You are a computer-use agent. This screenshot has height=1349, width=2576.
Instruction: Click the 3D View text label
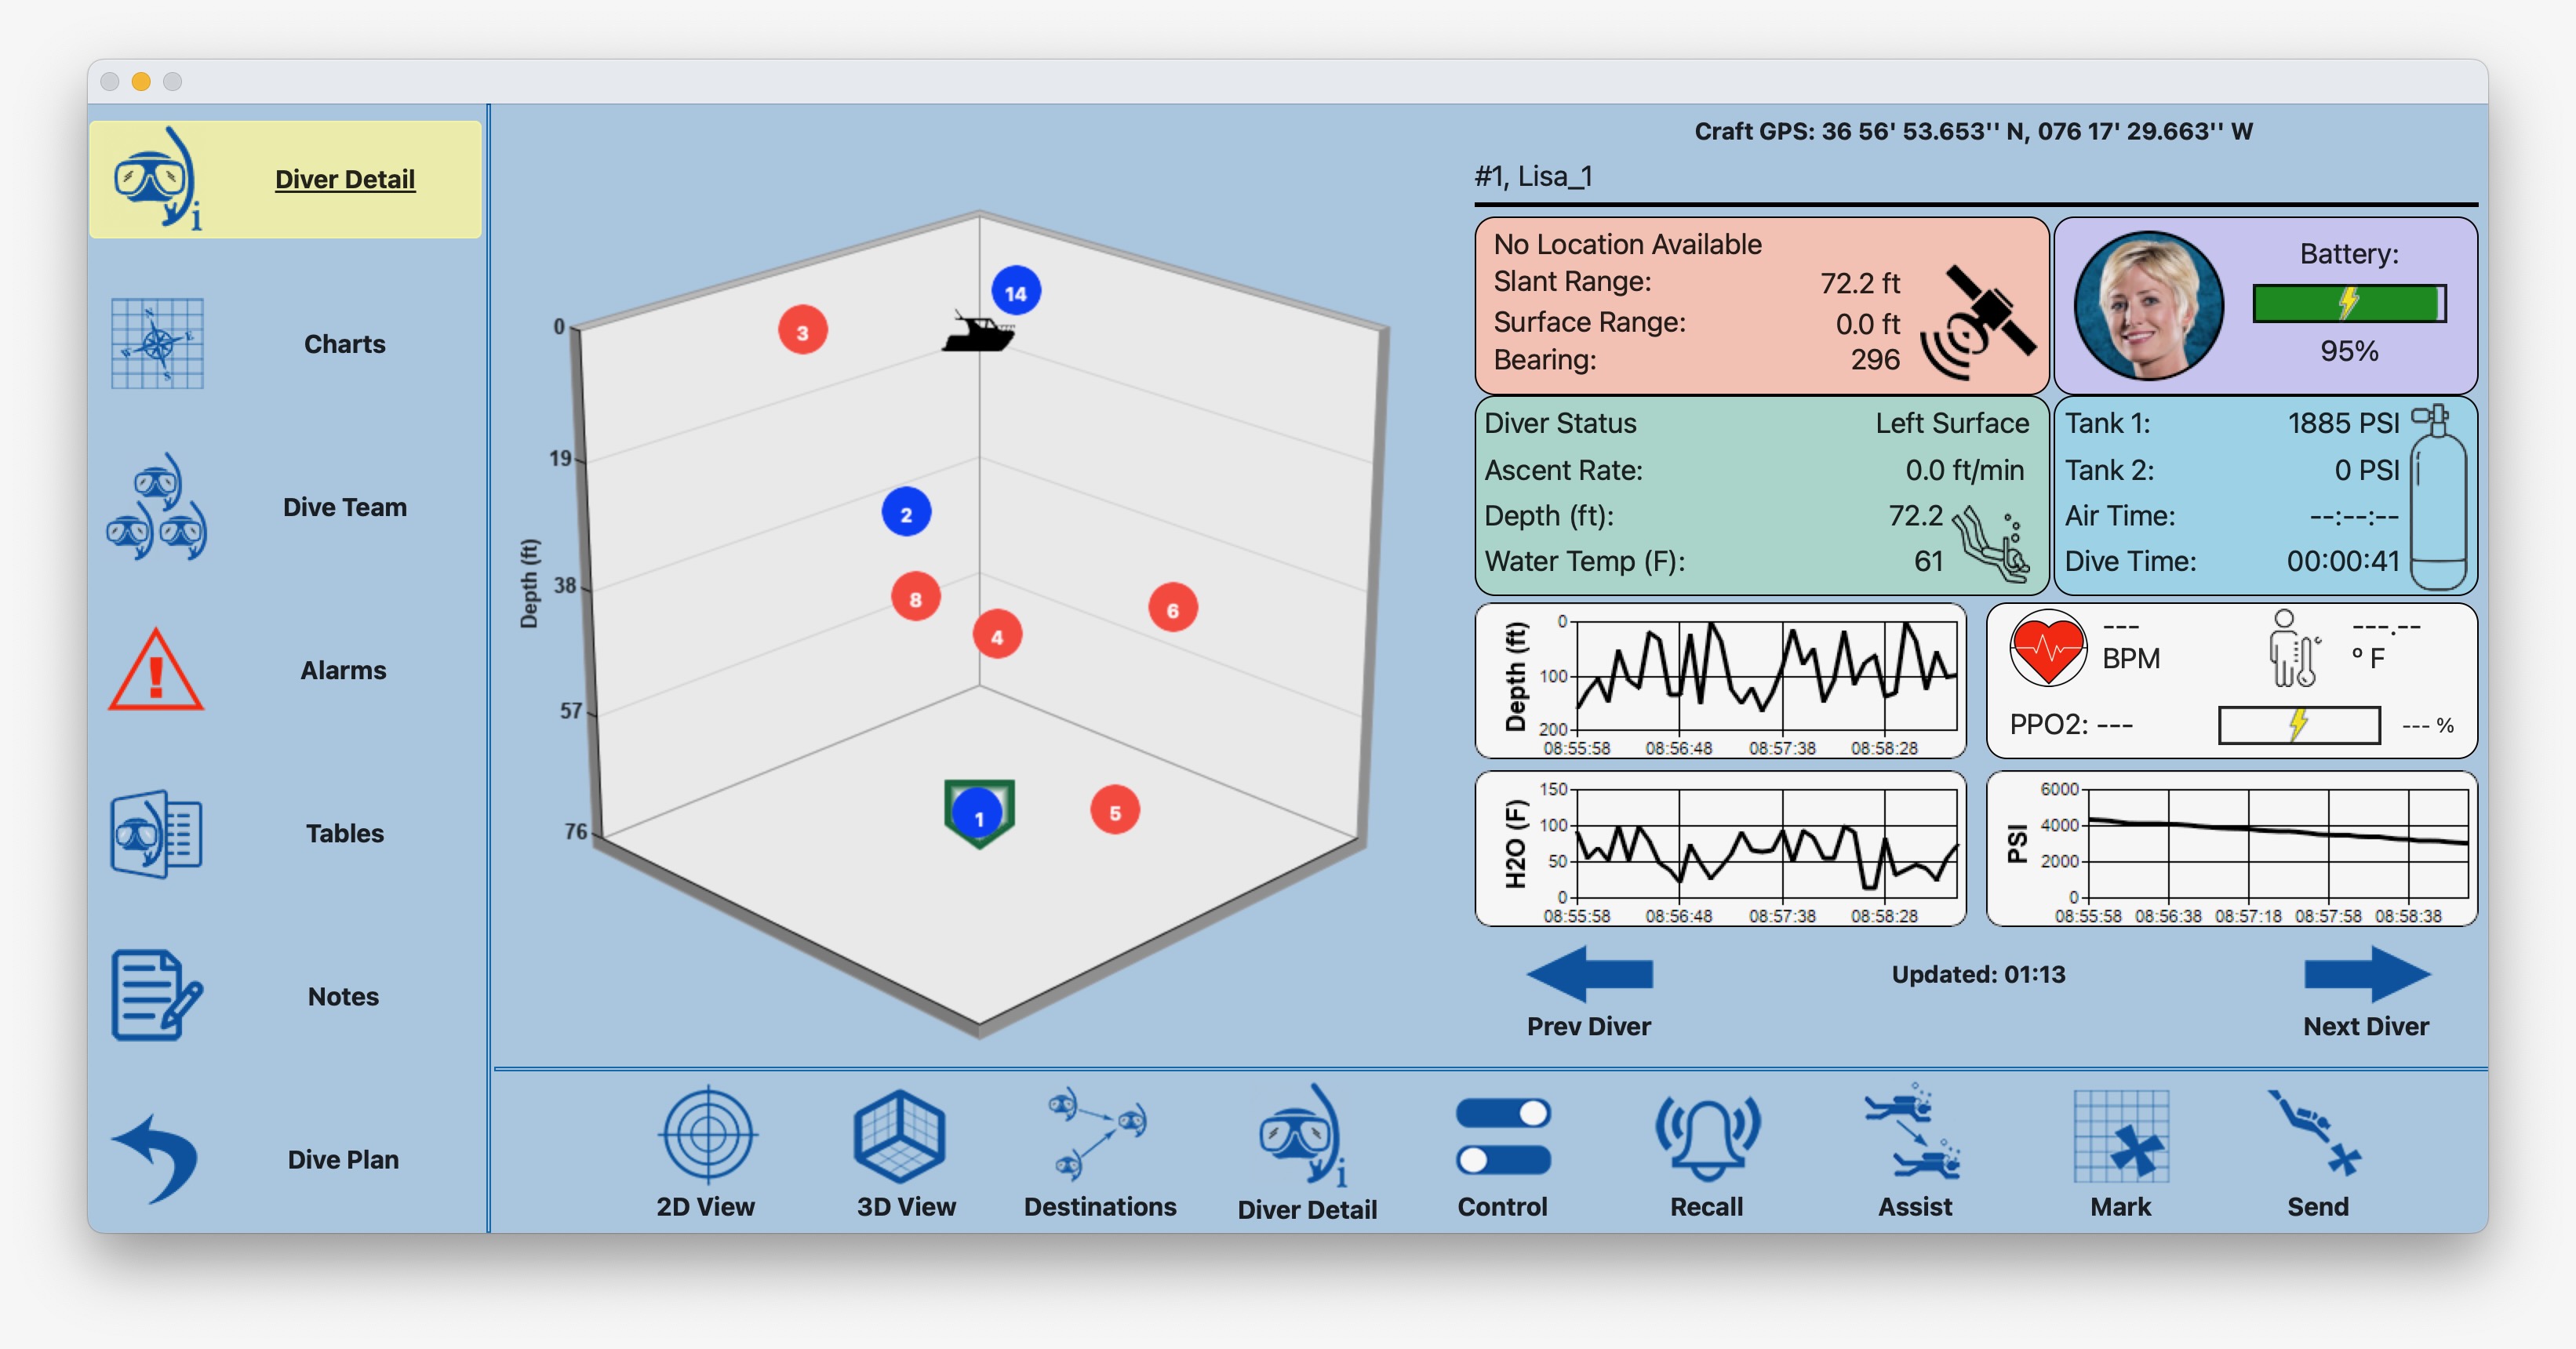tap(906, 1206)
